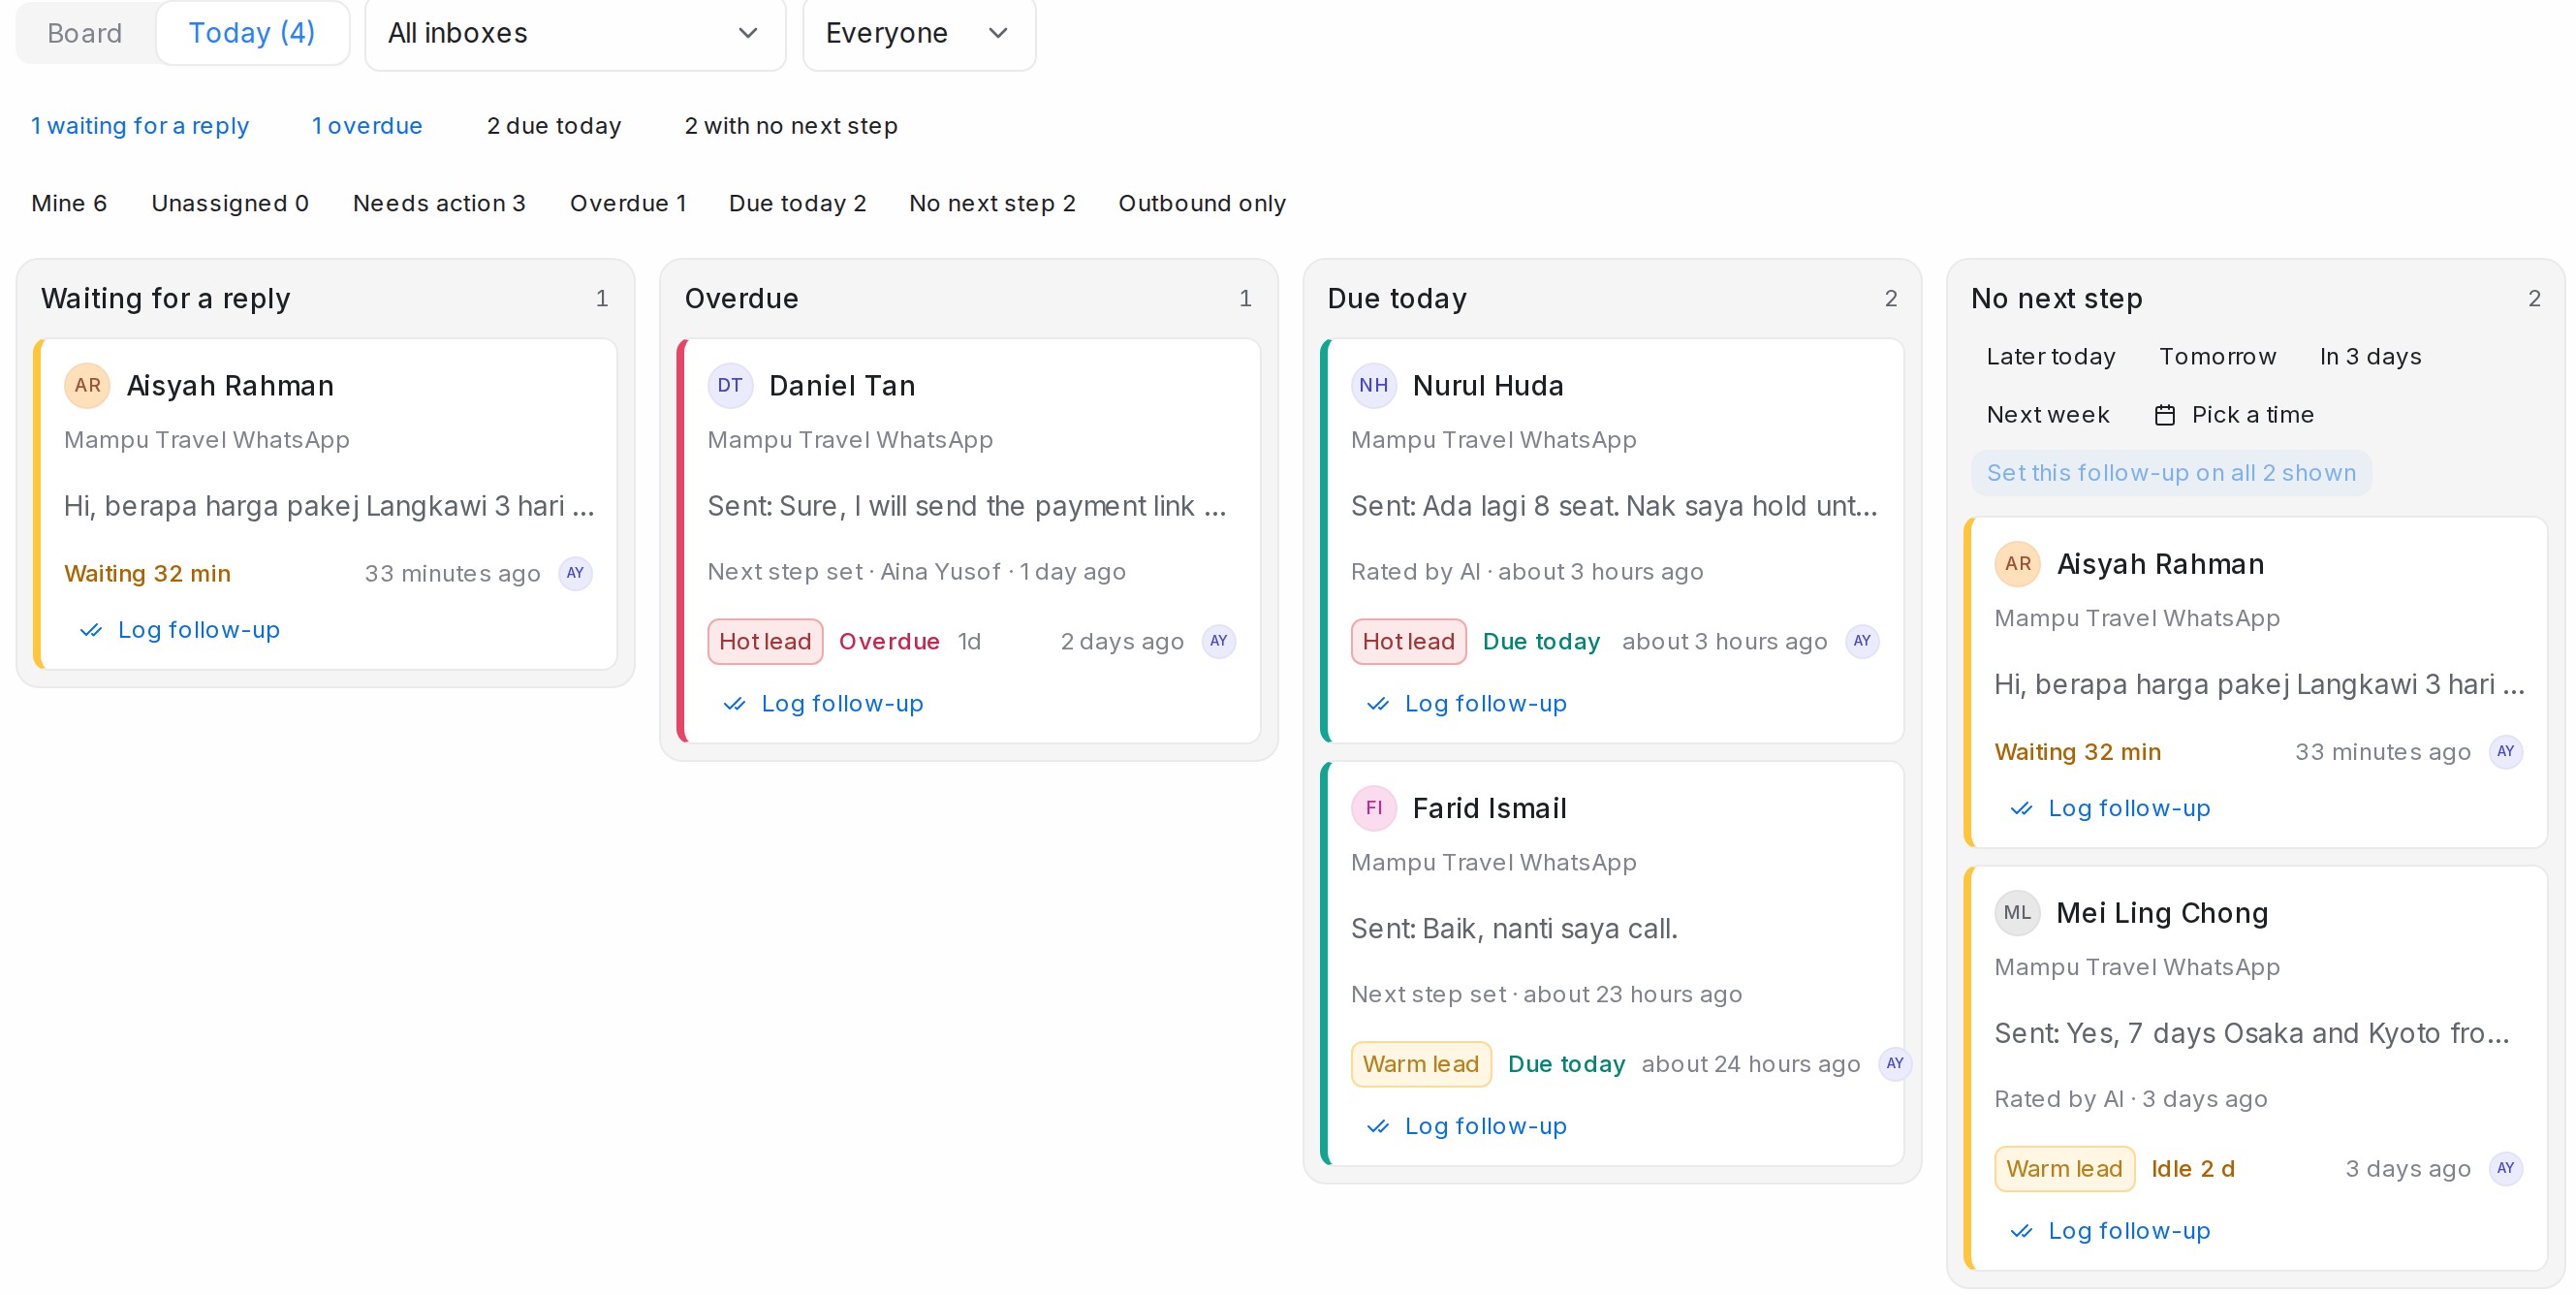
Task: Click Farid Ismail's FI avatar
Action: pyautogui.click(x=1374, y=808)
